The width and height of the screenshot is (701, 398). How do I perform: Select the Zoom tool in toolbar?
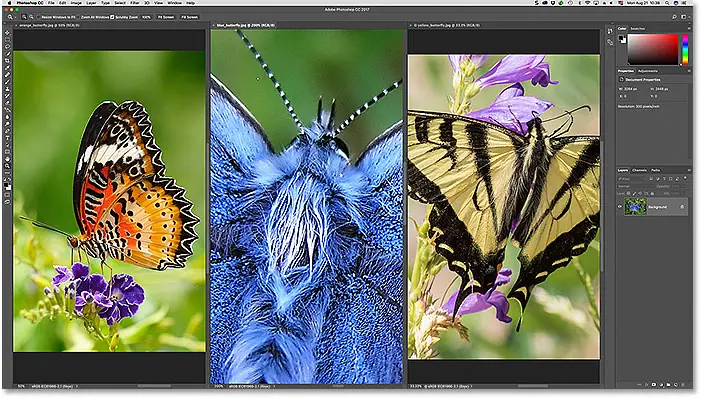8,166
